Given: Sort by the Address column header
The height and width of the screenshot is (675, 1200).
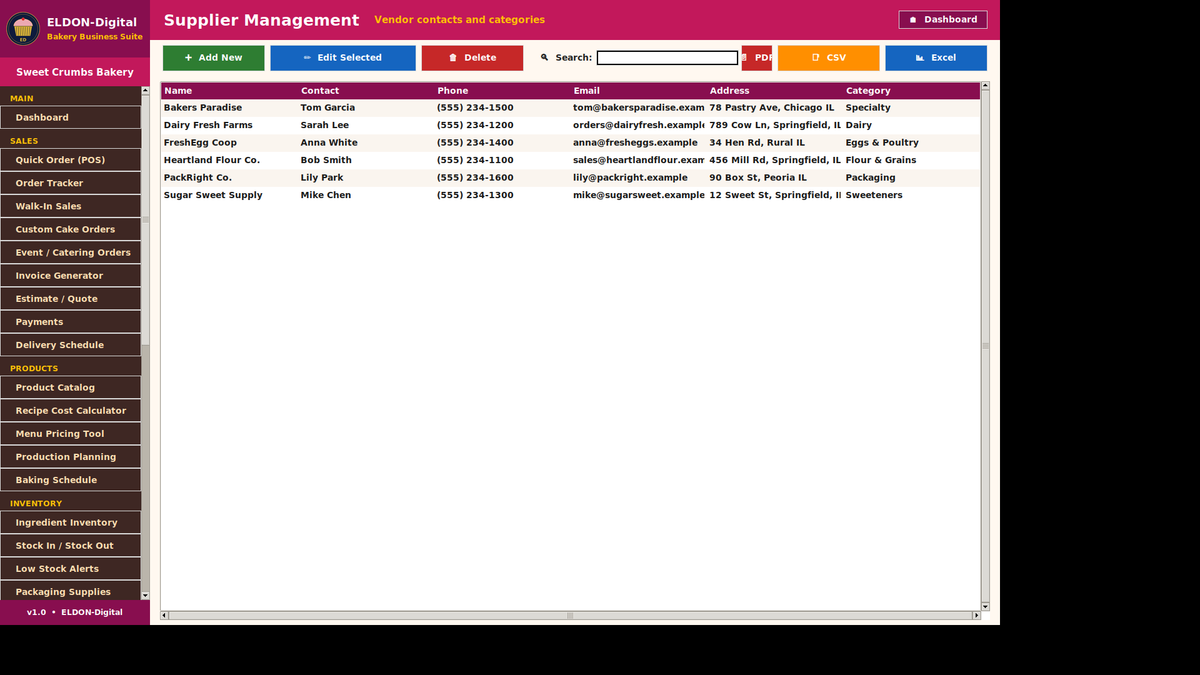Looking at the screenshot, I should click(x=774, y=91).
